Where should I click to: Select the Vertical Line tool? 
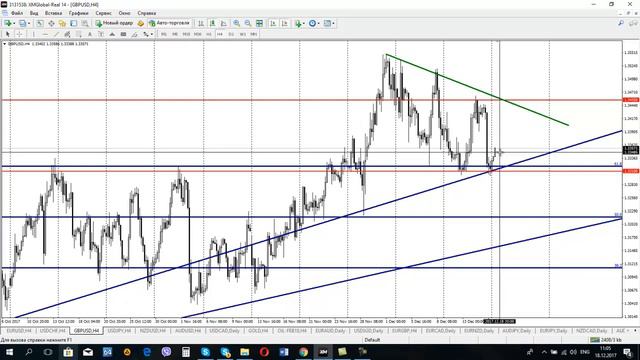33,34
